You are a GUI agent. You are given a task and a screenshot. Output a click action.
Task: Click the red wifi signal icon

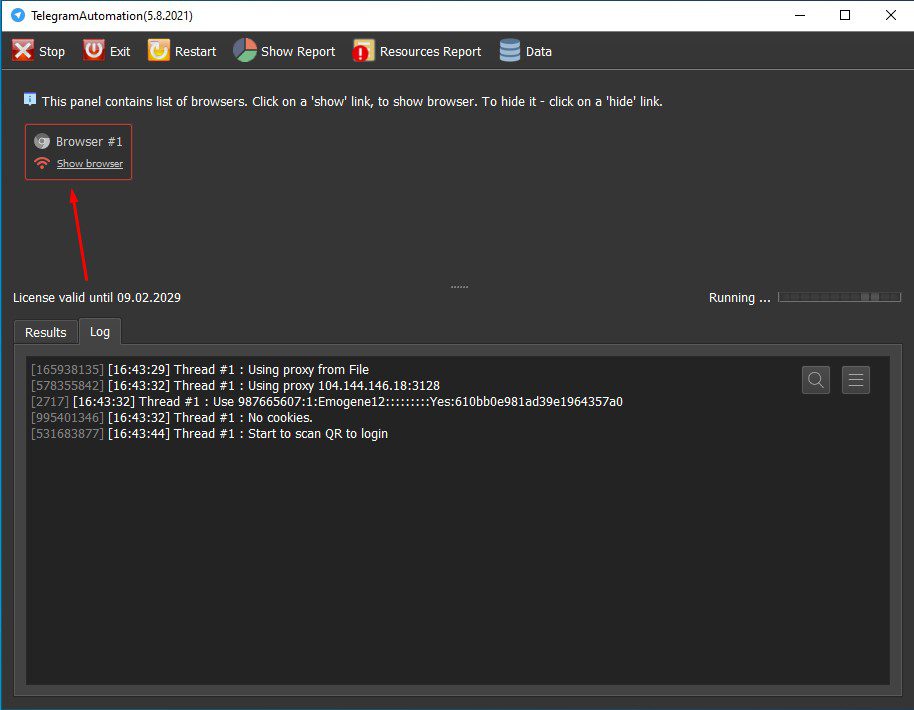click(x=42, y=163)
